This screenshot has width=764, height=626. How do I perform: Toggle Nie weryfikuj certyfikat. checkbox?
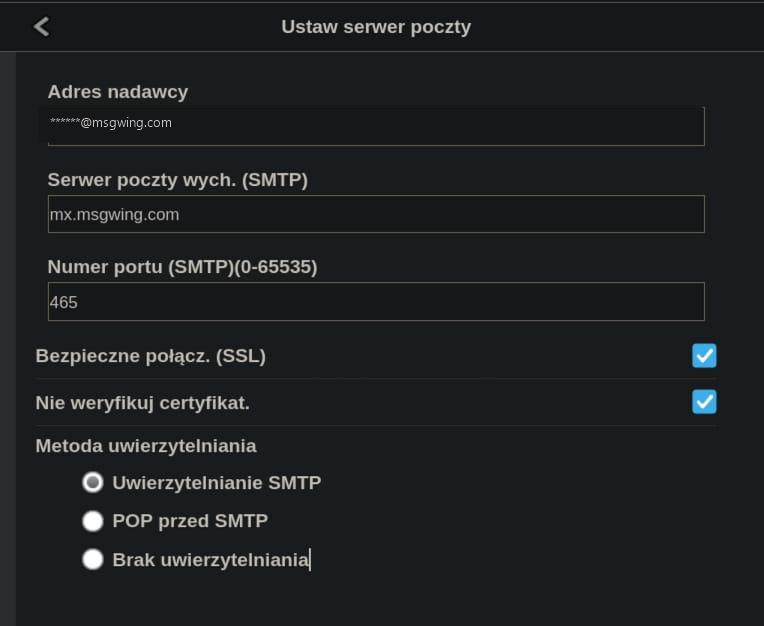click(704, 402)
